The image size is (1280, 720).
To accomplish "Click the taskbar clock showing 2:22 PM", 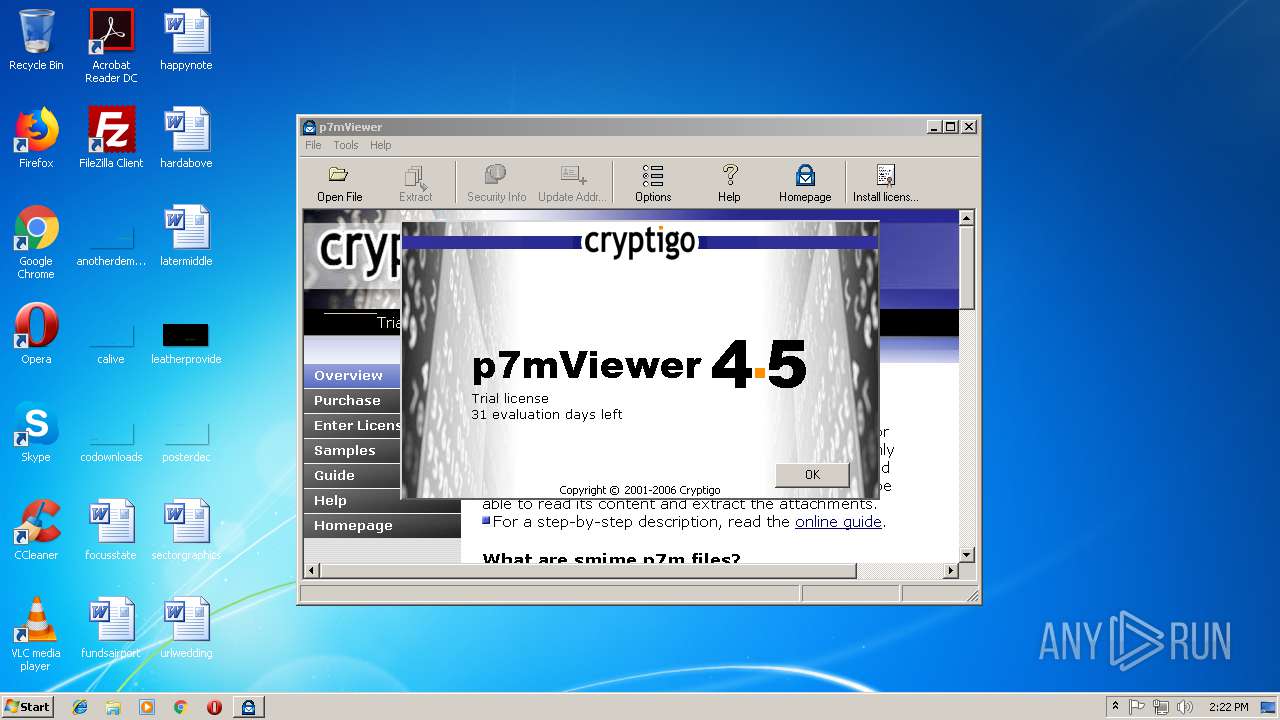I will pyautogui.click(x=1228, y=707).
